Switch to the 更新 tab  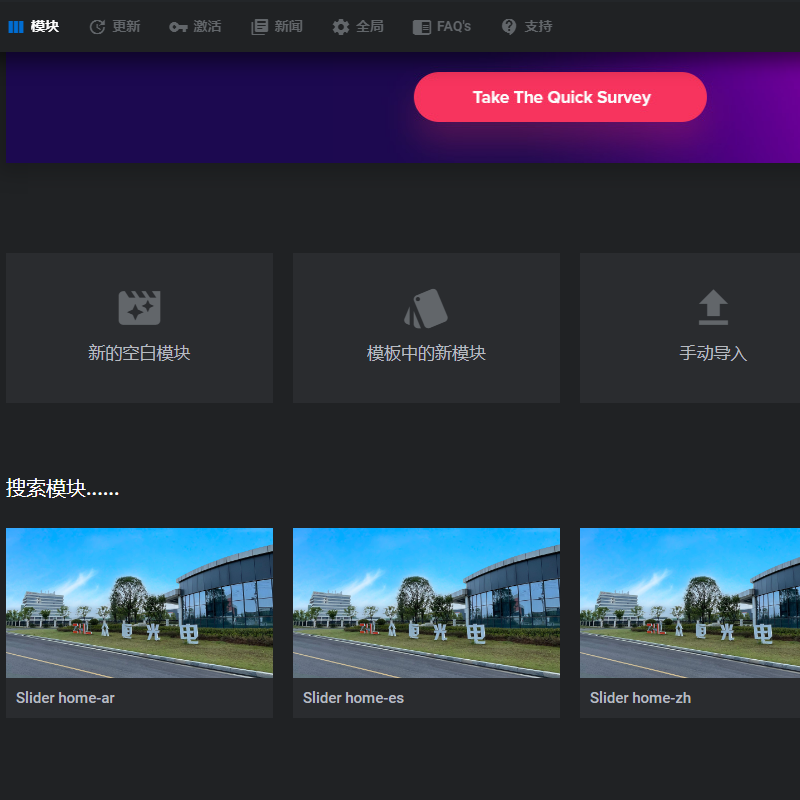pyautogui.click(x=126, y=26)
